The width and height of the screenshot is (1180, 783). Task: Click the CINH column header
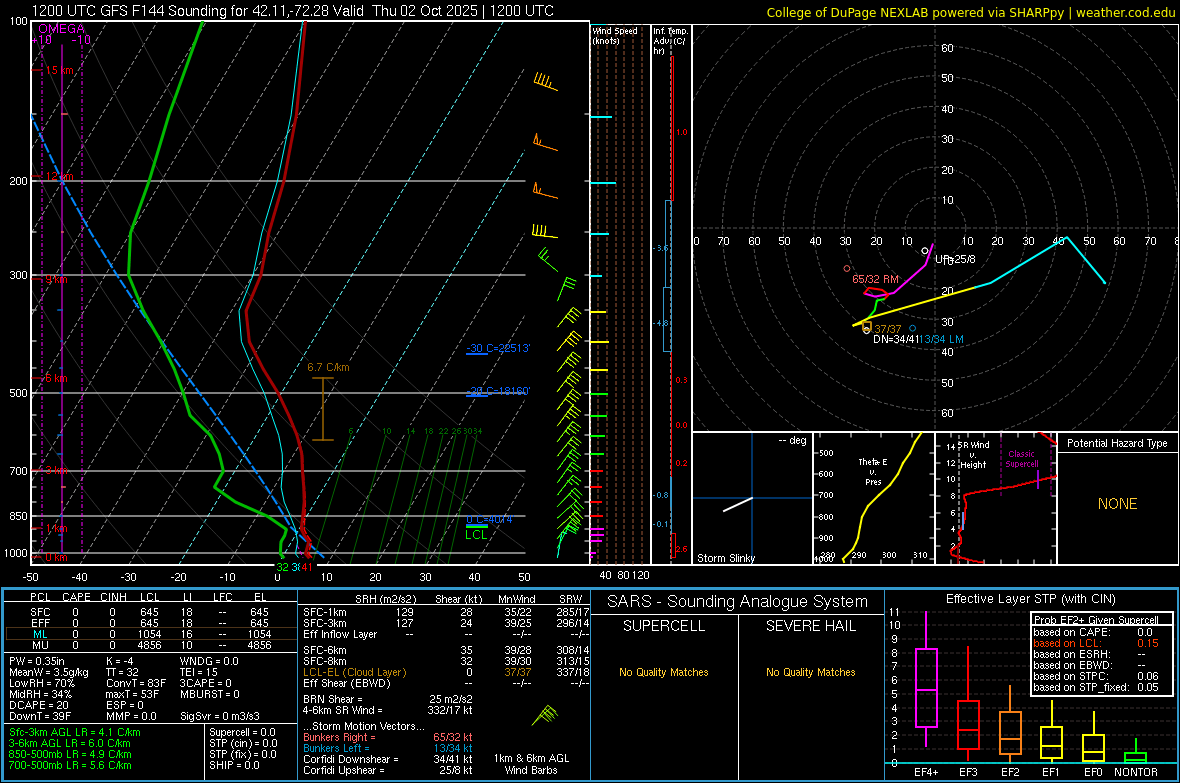coord(114,597)
